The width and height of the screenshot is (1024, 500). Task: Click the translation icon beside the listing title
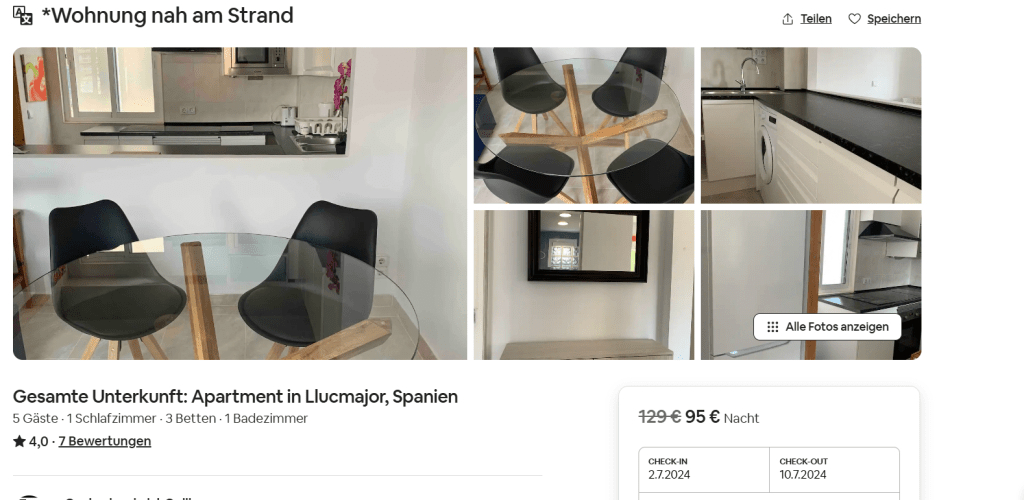pos(22,16)
